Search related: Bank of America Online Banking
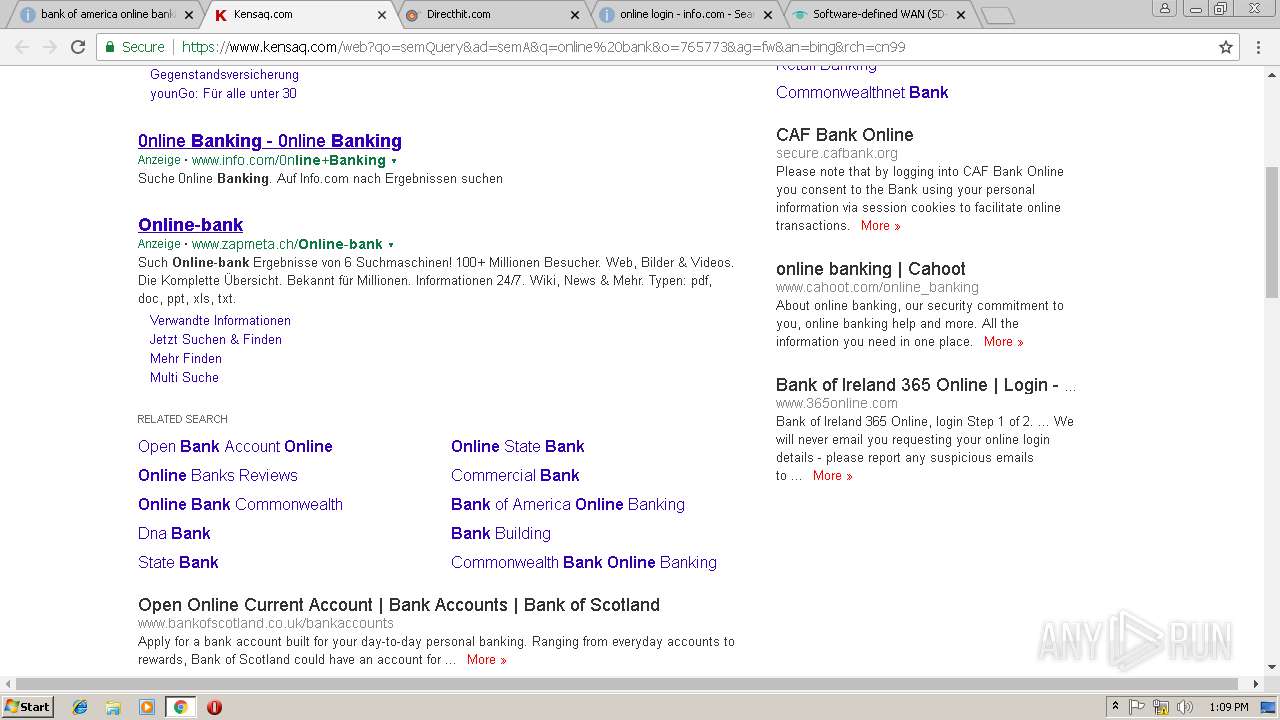The height and width of the screenshot is (720, 1280). pos(568,505)
